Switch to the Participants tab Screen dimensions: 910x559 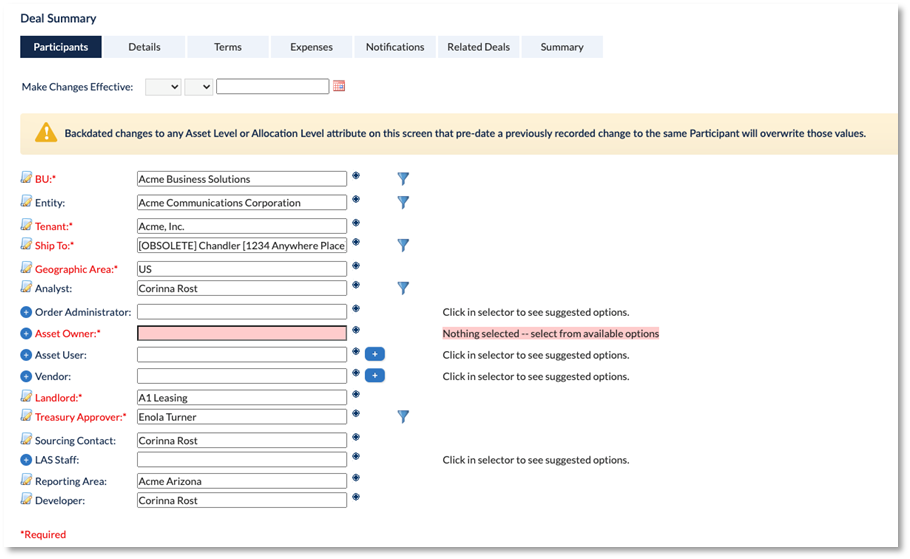[61, 47]
